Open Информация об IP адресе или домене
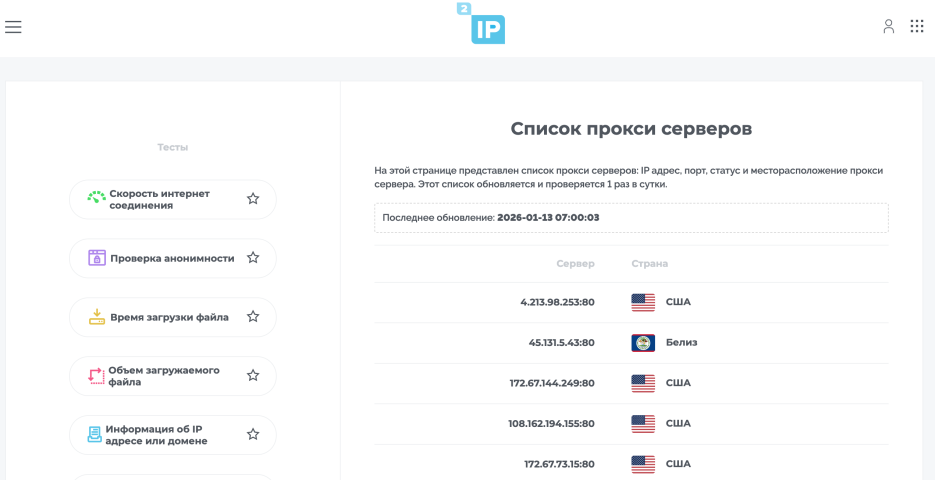935x480 pixels. (173, 435)
